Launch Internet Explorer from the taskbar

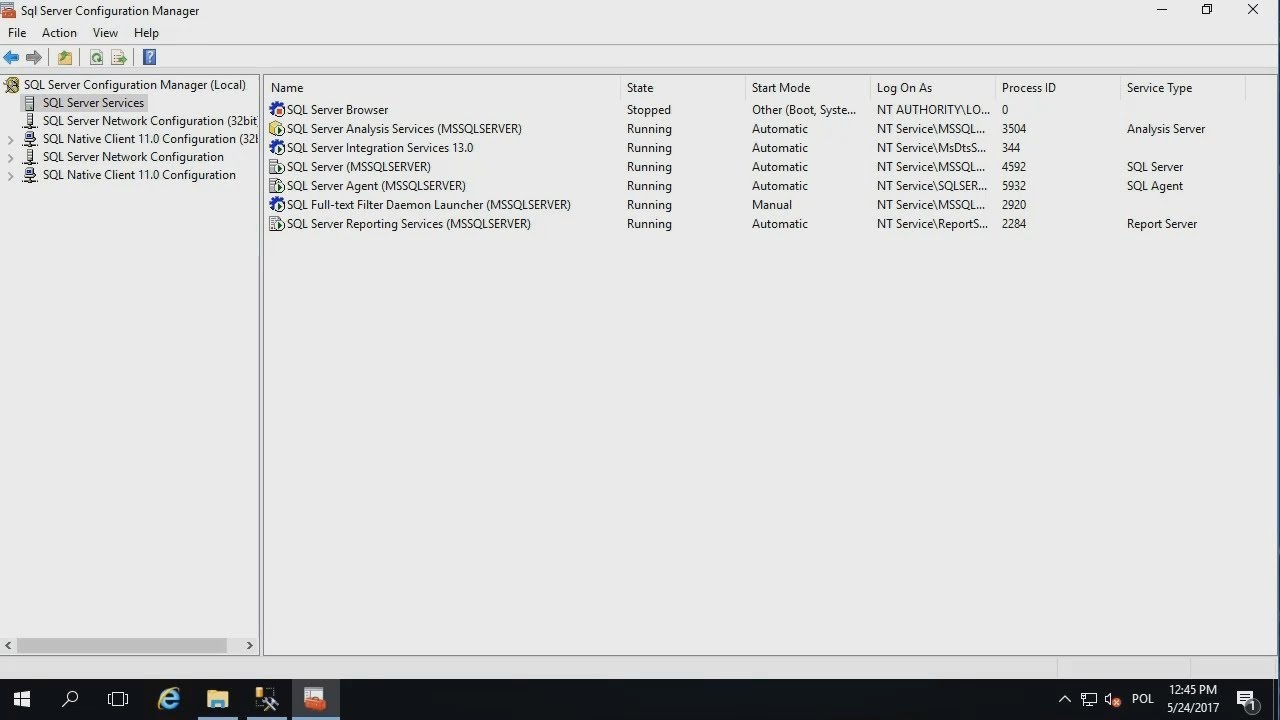(169, 699)
